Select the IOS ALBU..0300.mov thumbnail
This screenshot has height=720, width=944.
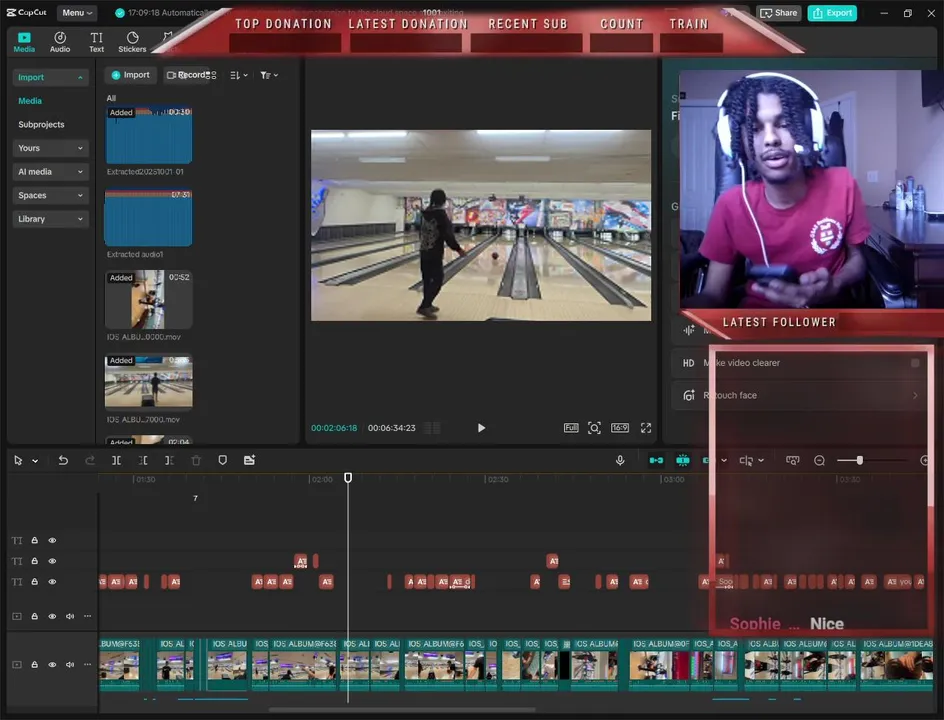tap(149, 299)
